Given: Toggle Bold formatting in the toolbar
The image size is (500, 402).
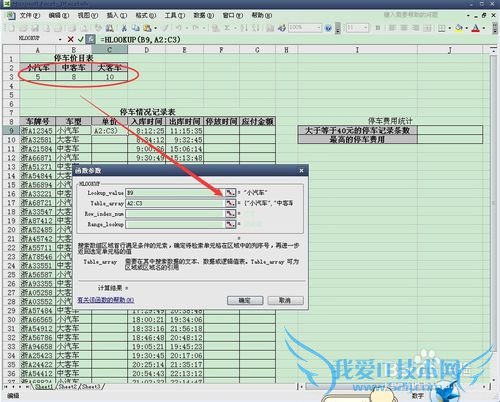Looking at the screenshot, I should pyautogui.click(x=378, y=28).
